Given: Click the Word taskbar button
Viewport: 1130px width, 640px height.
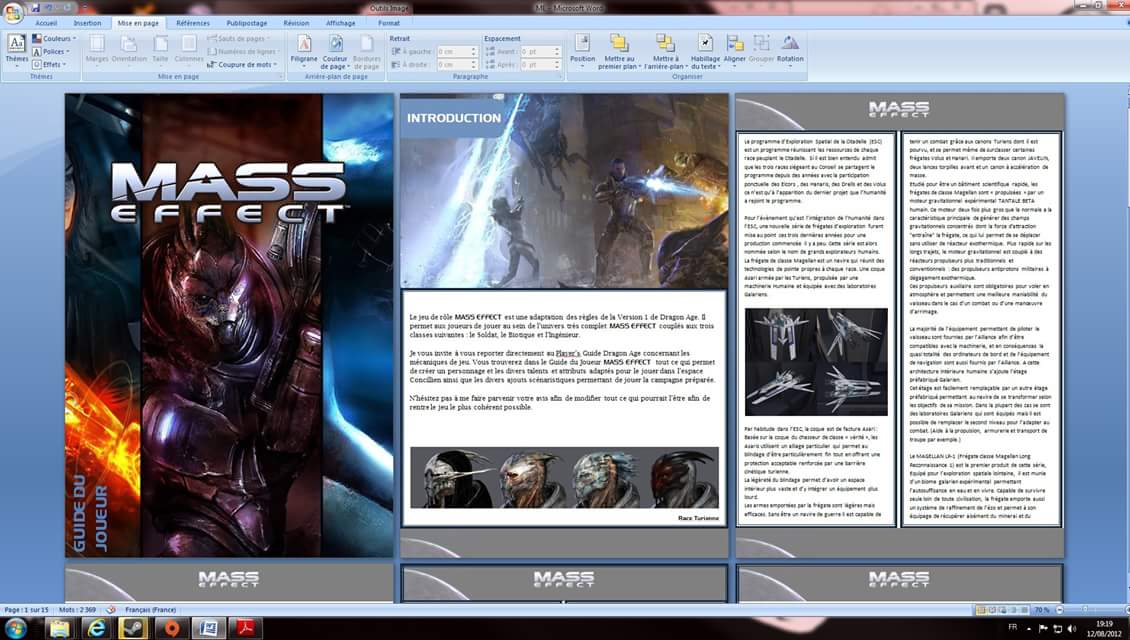Looking at the screenshot, I should (x=209, y=628).
